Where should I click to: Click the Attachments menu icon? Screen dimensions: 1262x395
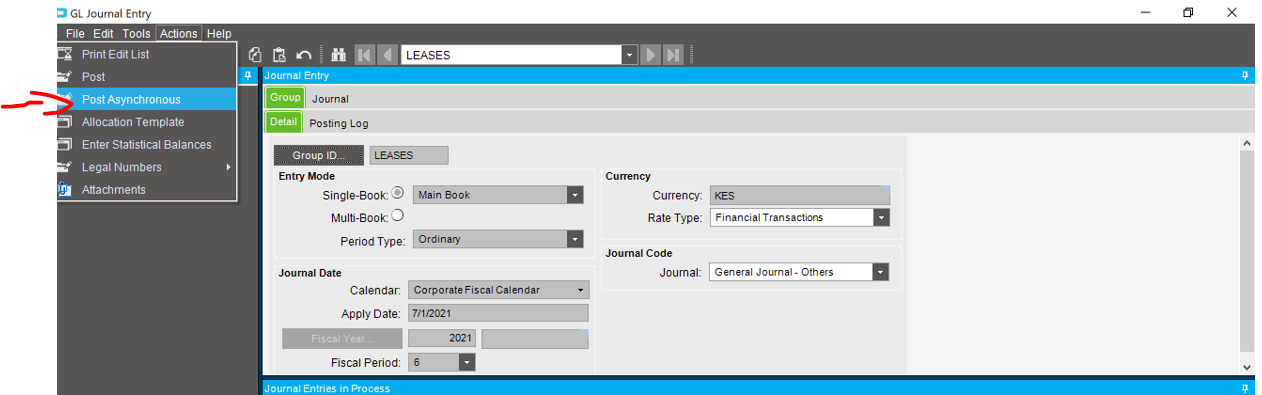click(65, 189)
